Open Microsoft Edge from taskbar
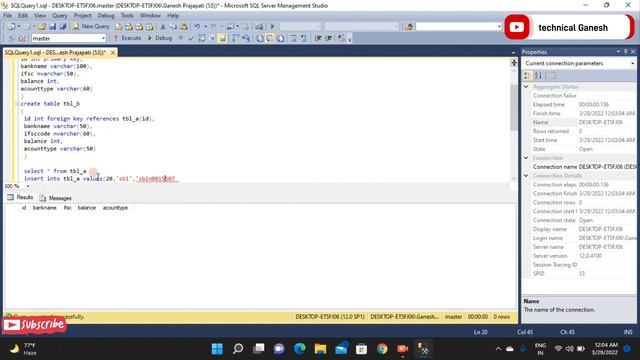 click(300, 349)
